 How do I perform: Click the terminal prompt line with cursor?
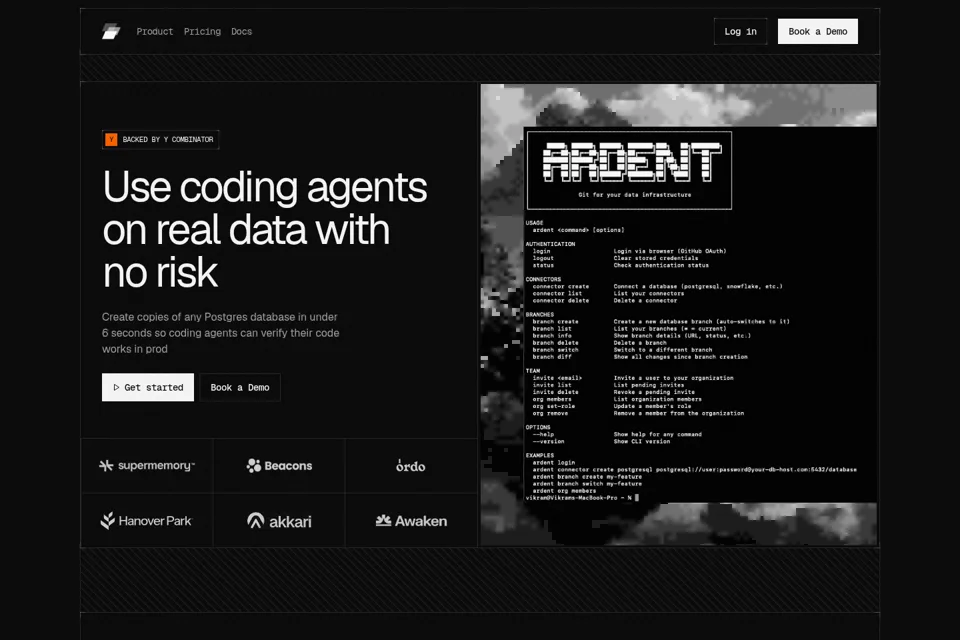[x=582, y=498]
